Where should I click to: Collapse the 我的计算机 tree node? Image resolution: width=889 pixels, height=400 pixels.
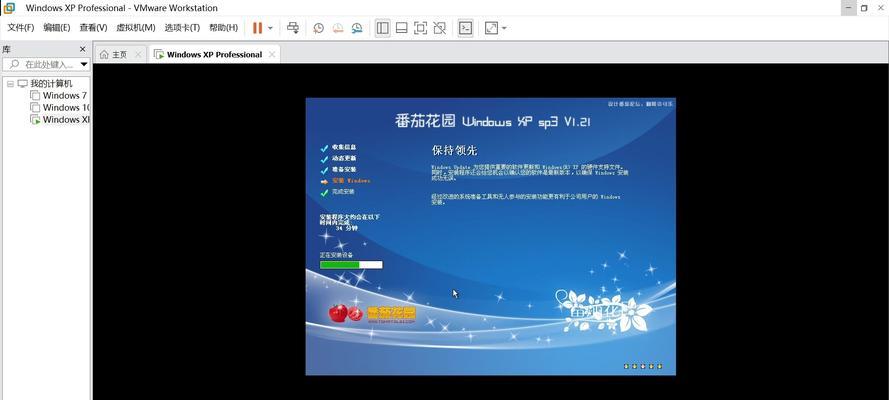10,84
